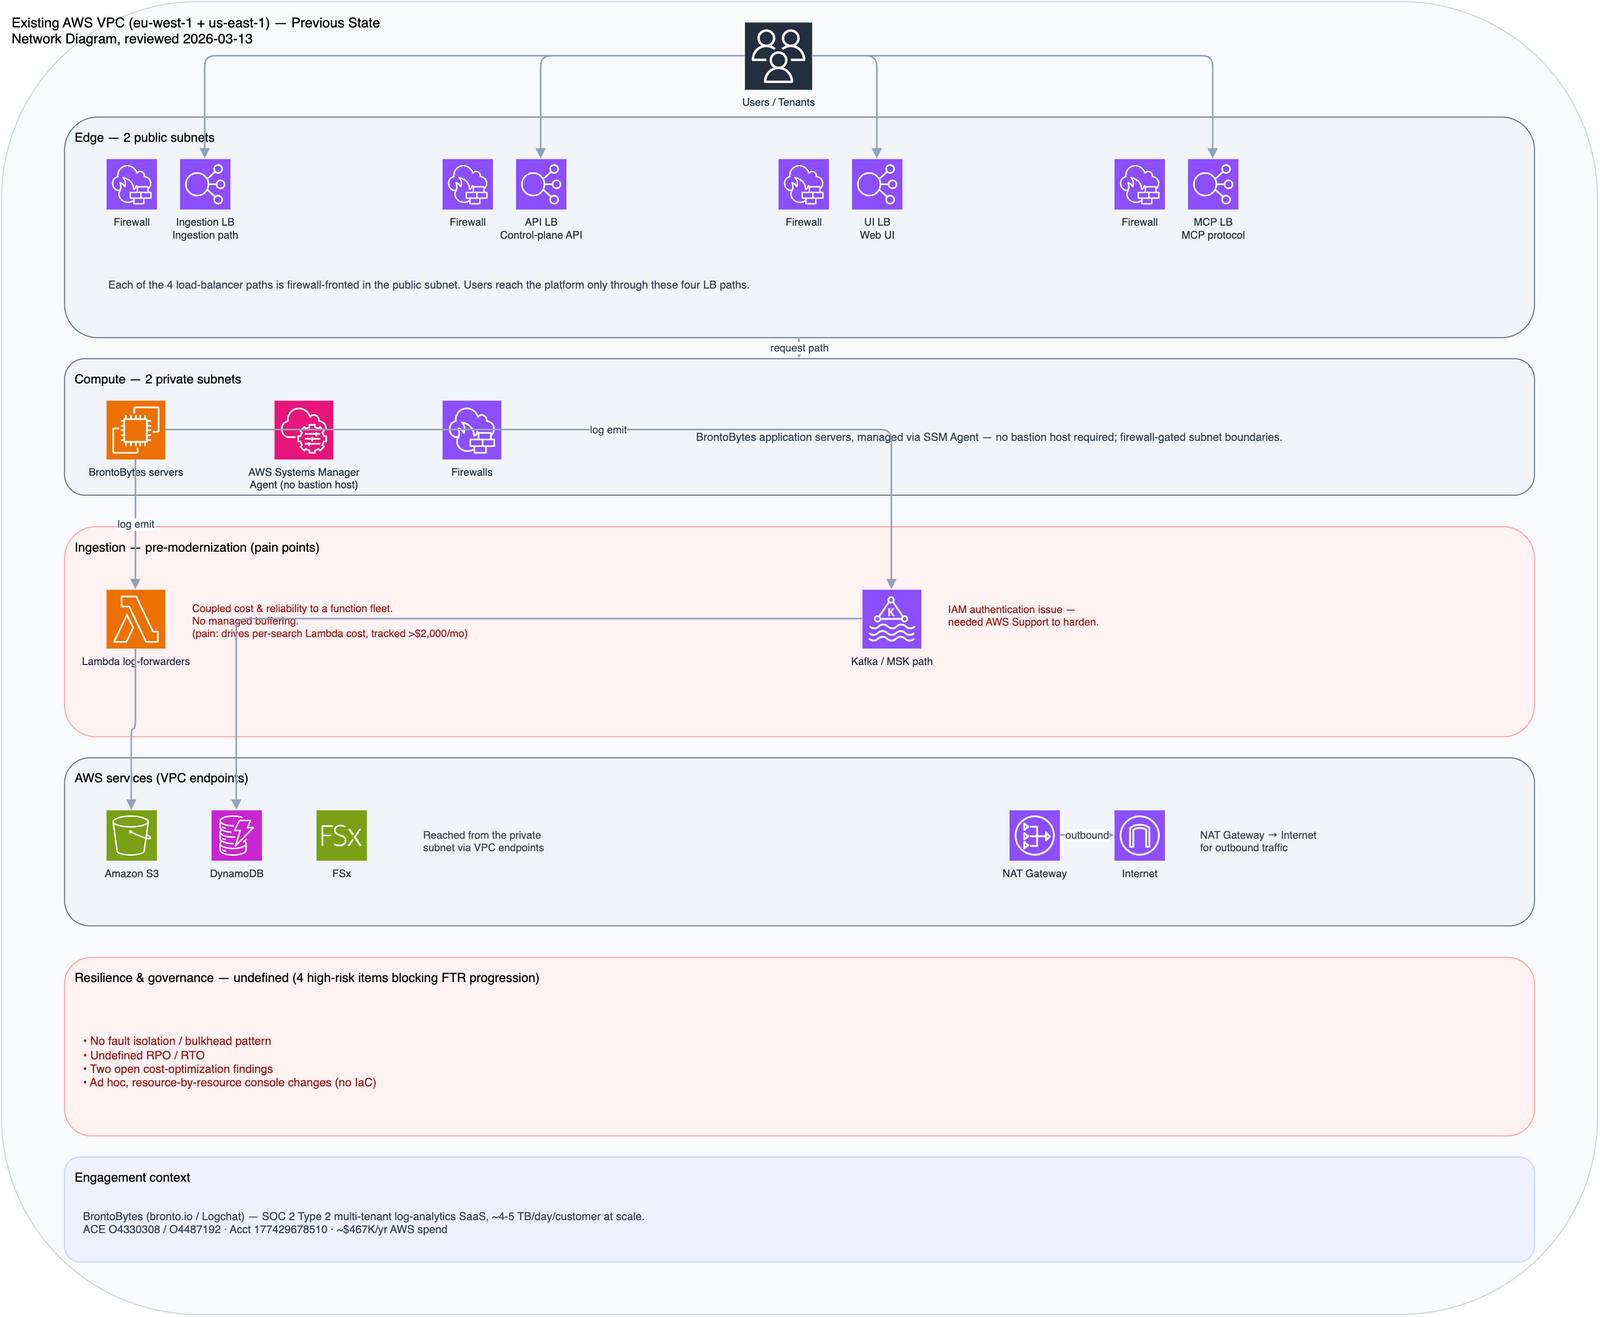Viewport: 1600px width, 1317px height.
Task: Click the 'Web UI' label text
Action: (x=877, y=236)
